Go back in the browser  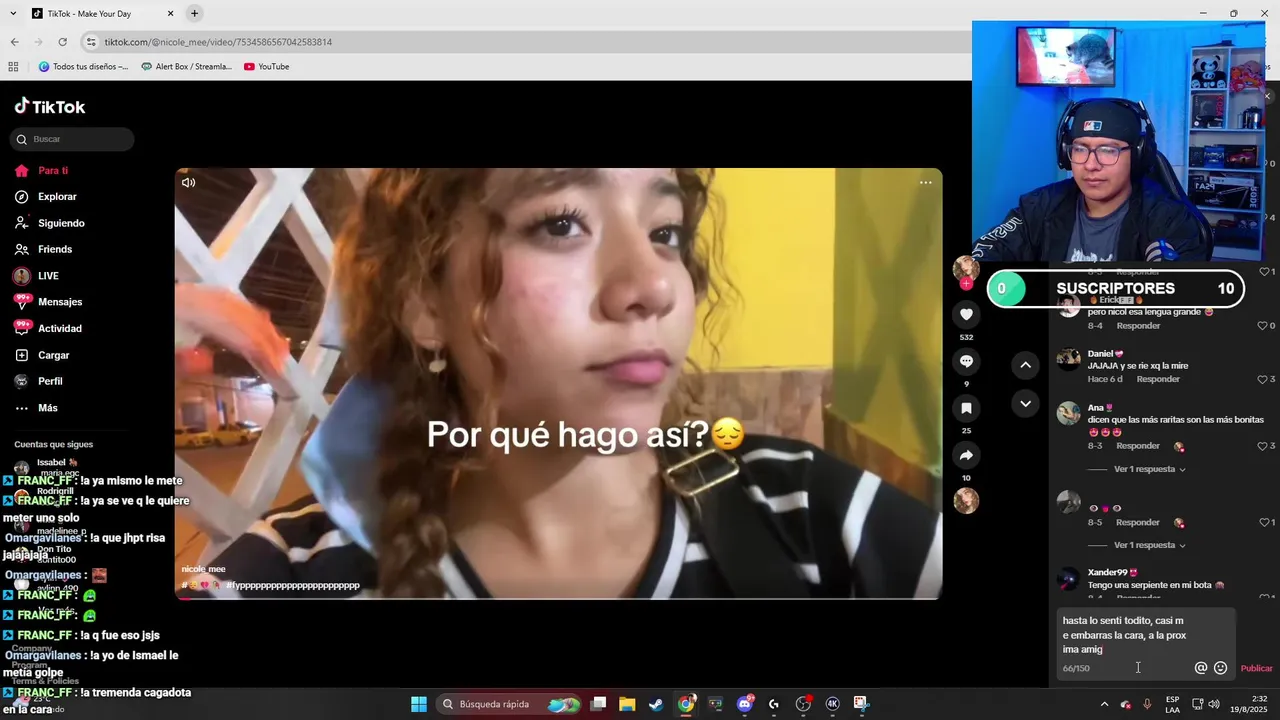click(x=14, y=42)
